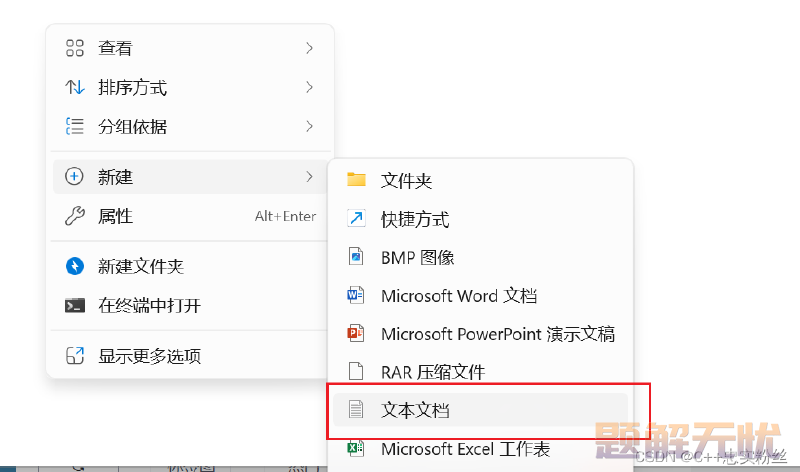Create a new RAR 压缩文件

(x=481, y=372)
